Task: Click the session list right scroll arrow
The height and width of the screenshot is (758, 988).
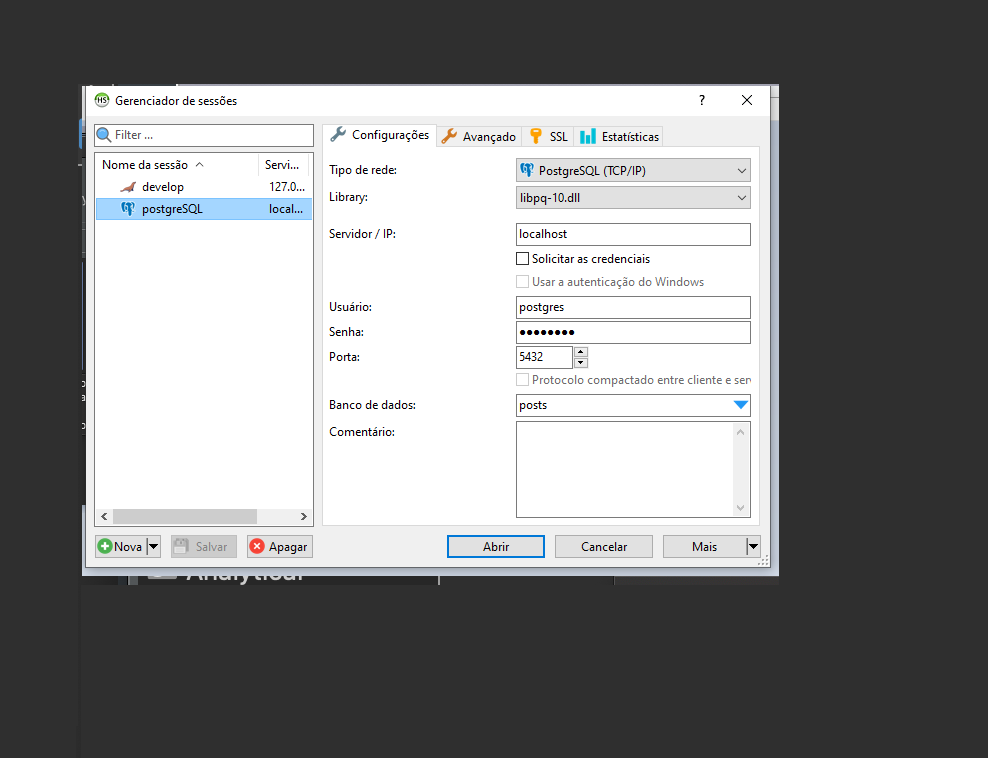Action: [x=304, y=517]
